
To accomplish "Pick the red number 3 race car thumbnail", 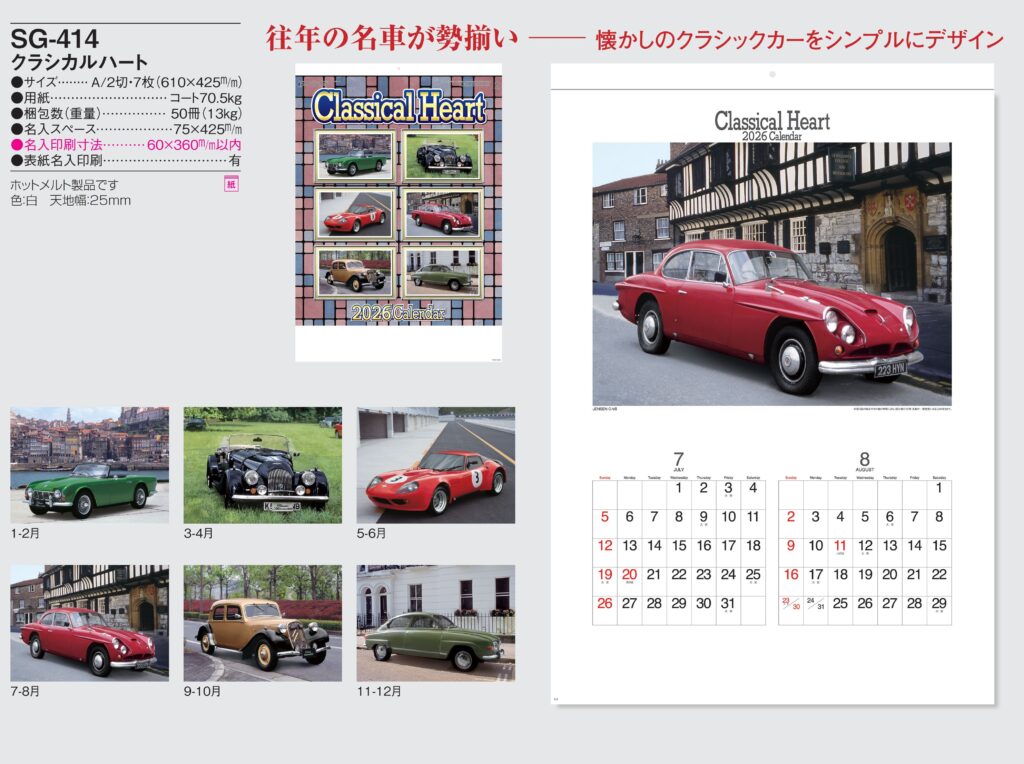I will click(x=435, y=464).
